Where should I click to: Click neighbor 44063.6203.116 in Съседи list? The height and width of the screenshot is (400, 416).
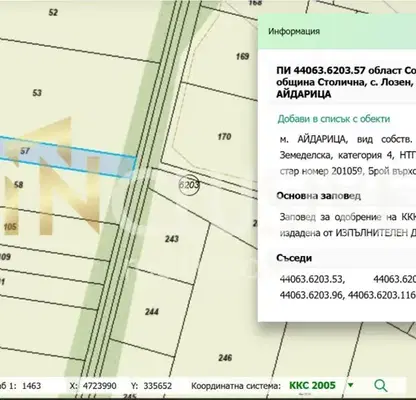coord(382,295)
